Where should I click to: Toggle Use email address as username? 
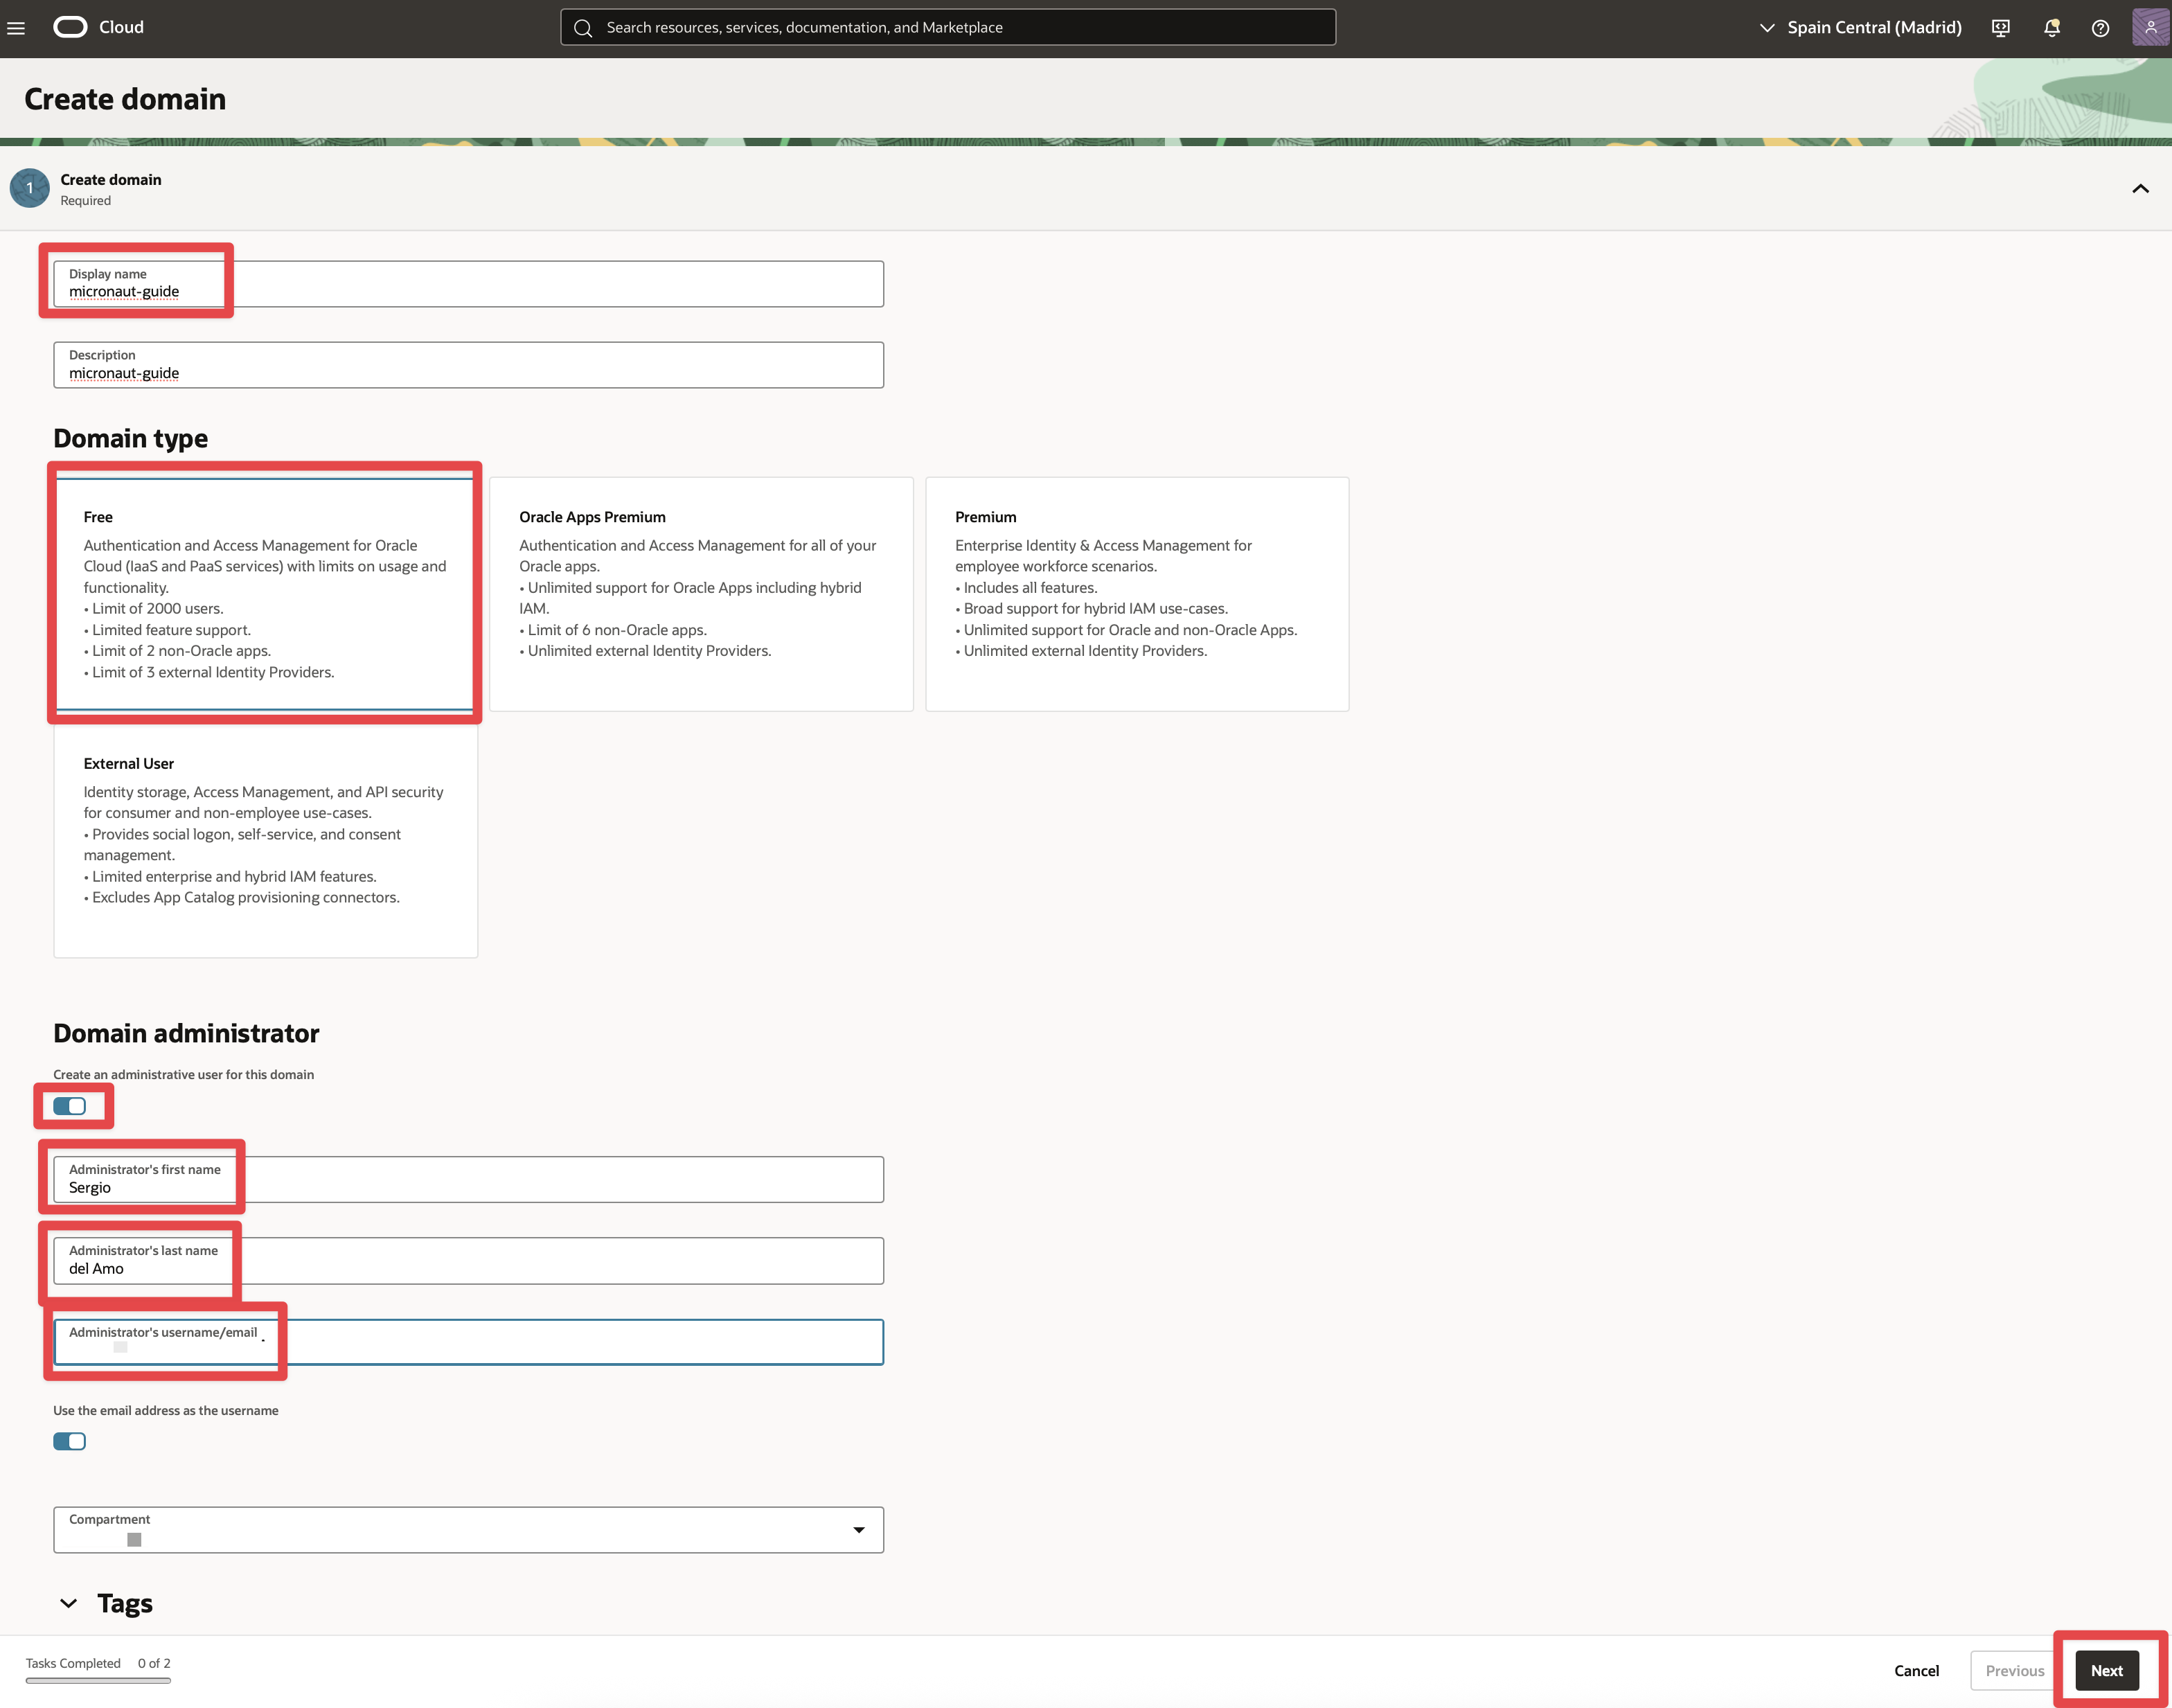(x=70, y=1441)
